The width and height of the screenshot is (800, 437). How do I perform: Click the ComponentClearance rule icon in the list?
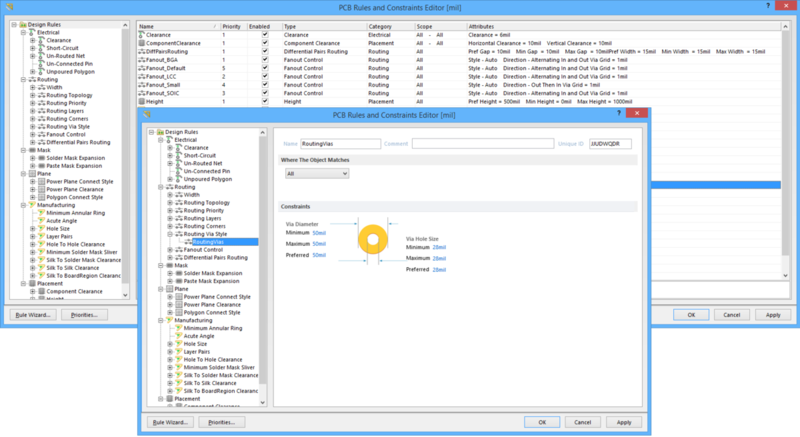pyautogui.click(x=140, y=44)
